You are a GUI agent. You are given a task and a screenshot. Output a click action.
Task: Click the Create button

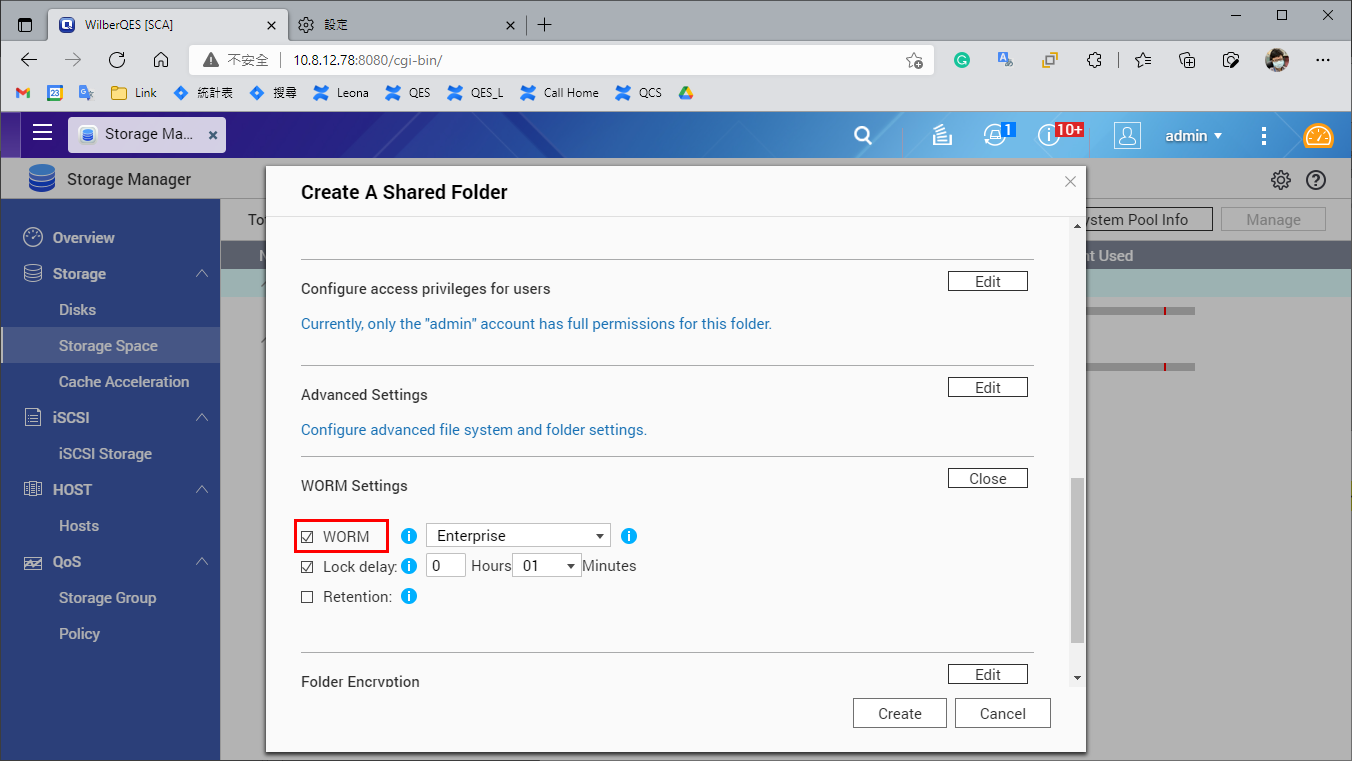pos(899,713)
